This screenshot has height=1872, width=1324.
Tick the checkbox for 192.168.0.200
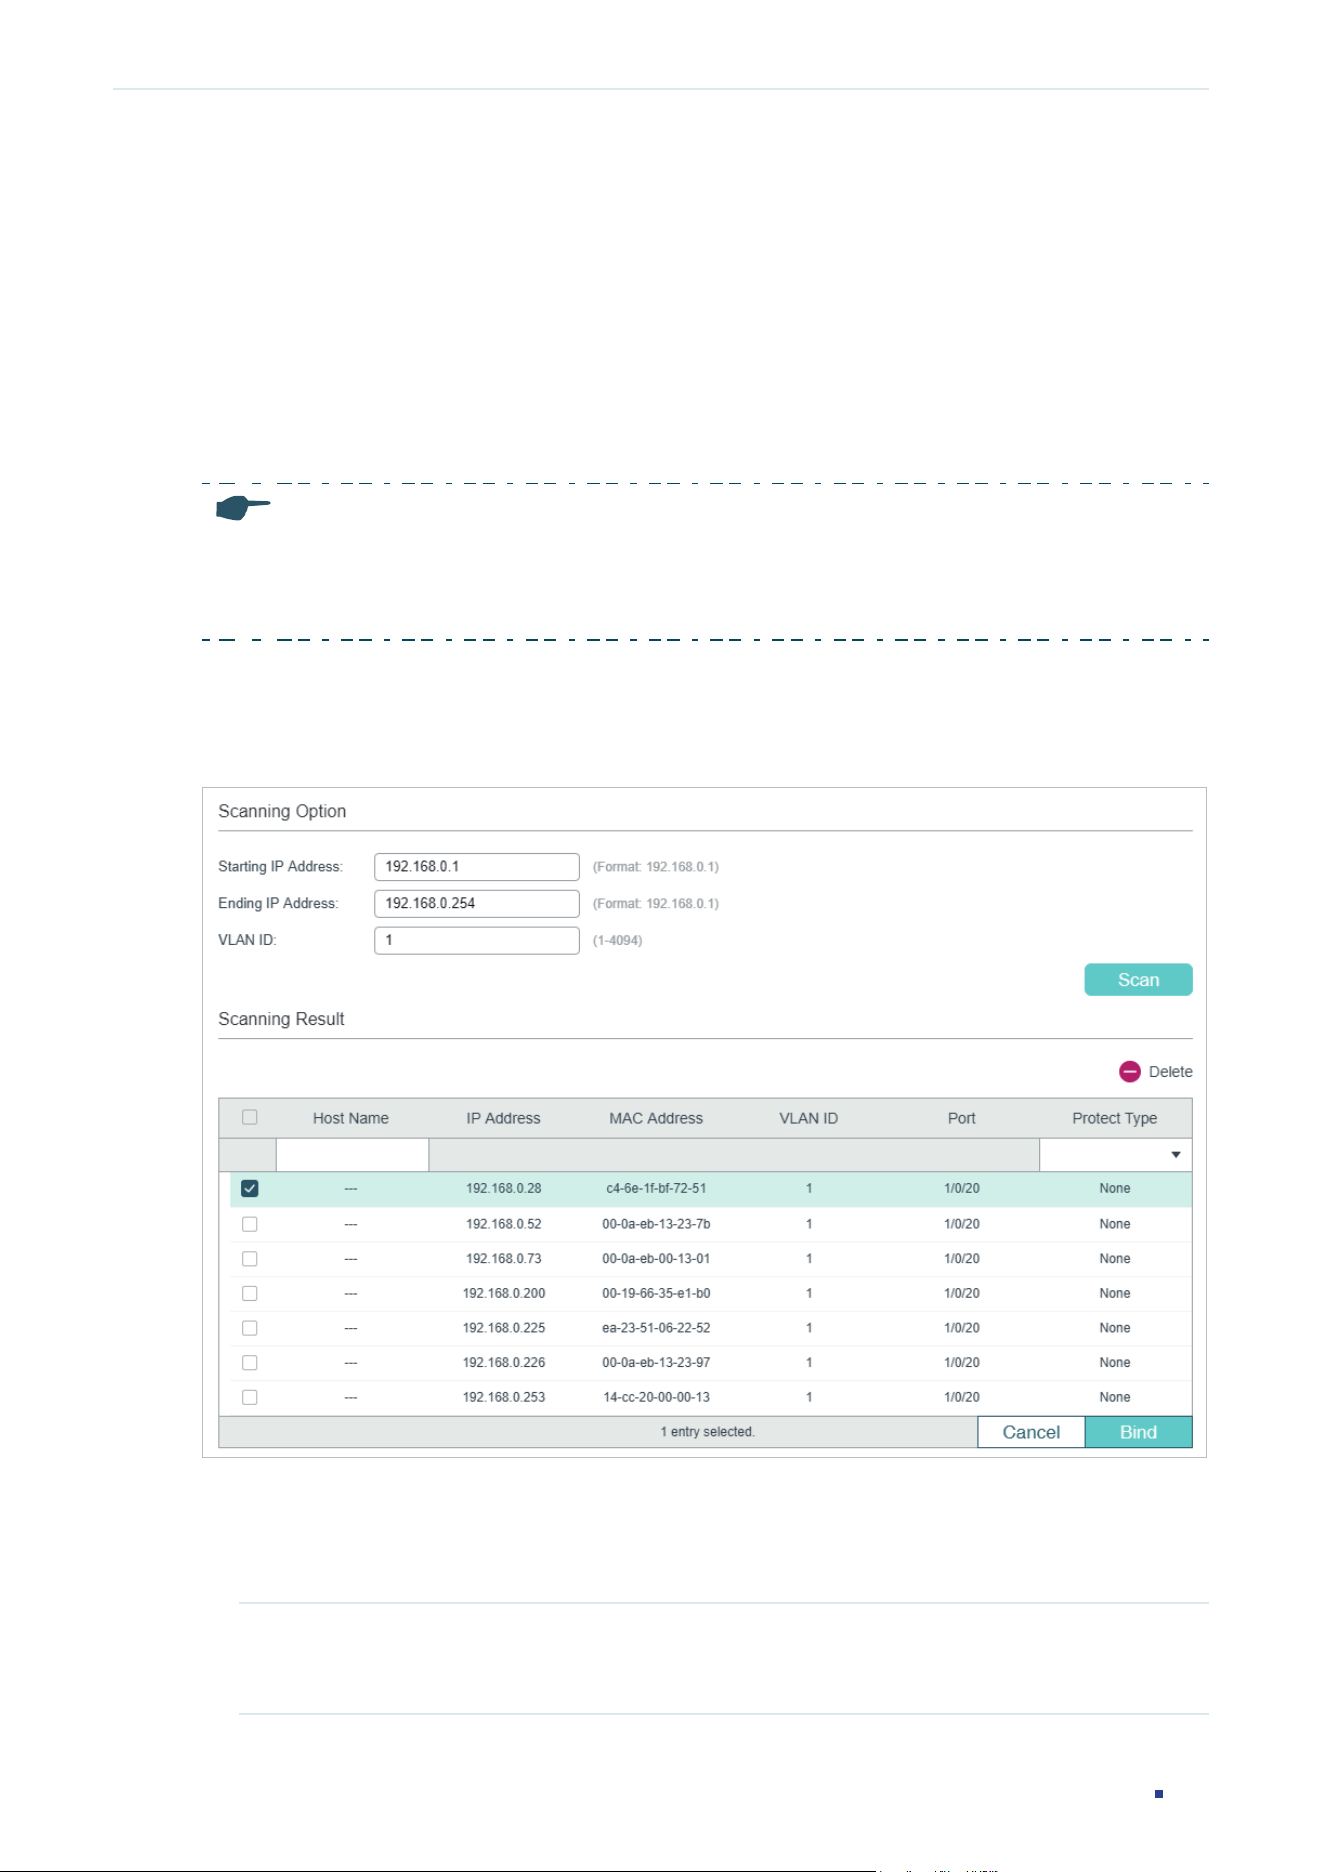(250, 1293)
